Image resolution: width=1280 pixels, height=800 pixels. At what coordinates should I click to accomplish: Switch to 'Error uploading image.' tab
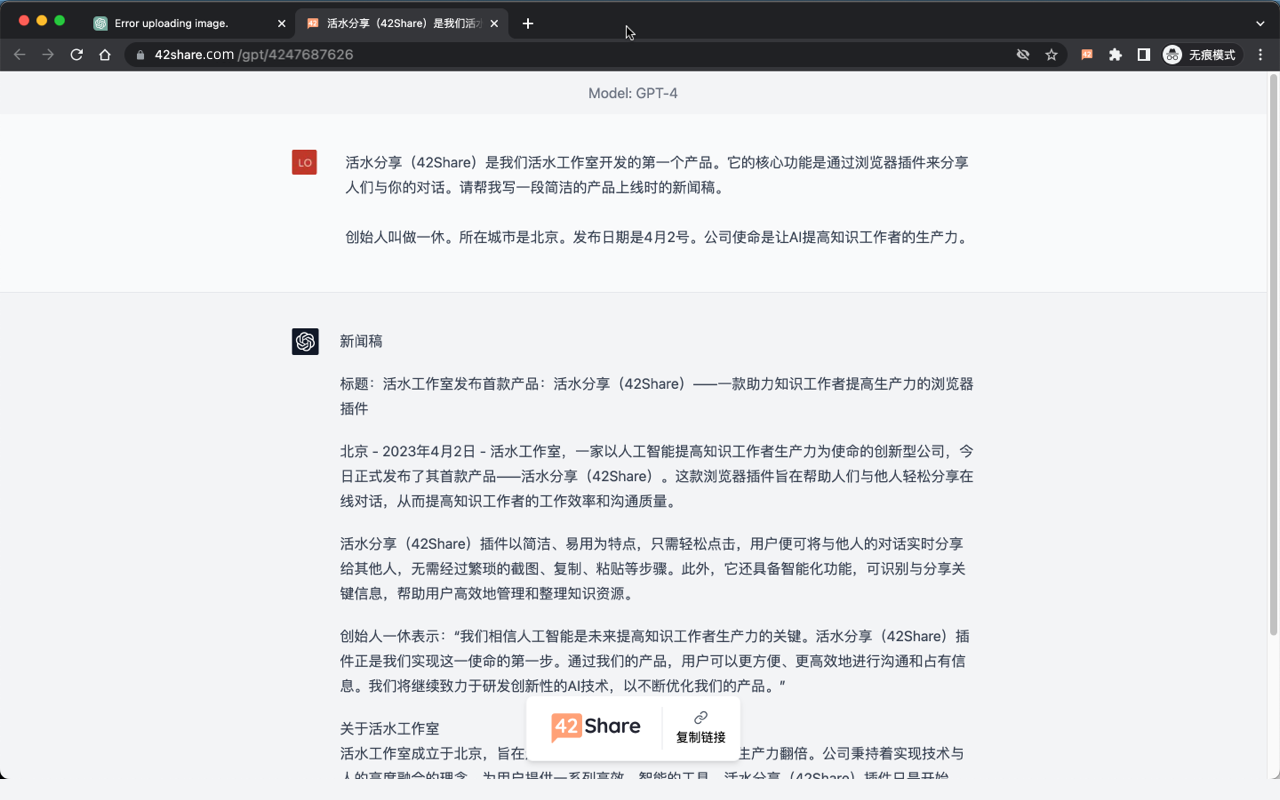point(190,23)
